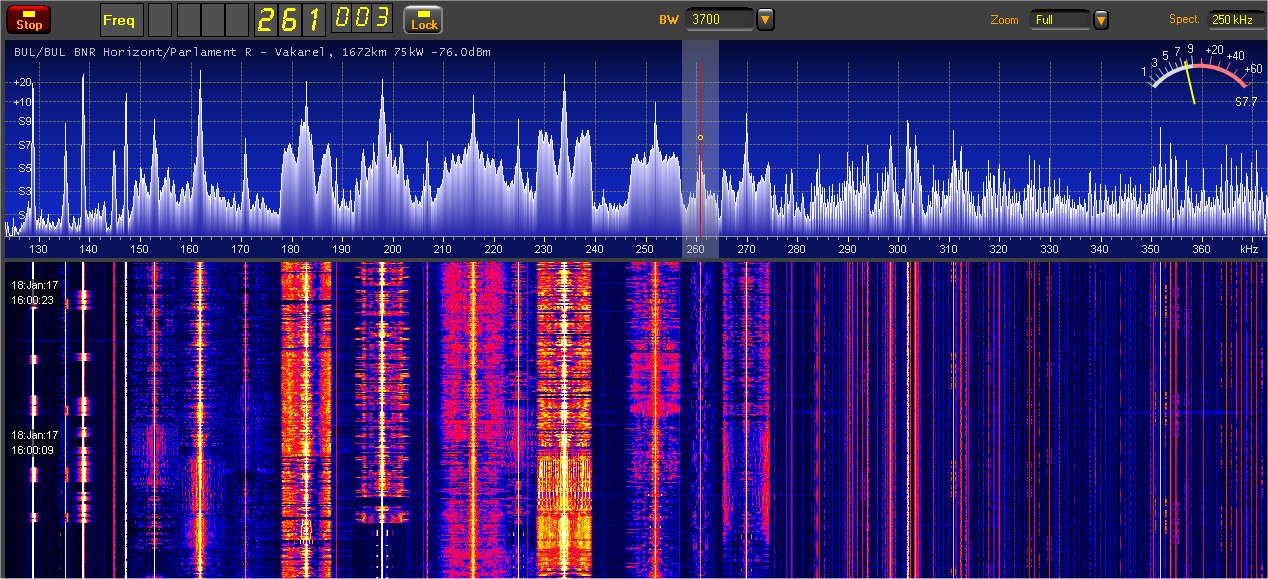This screenshot has width=1268, height=579.
Task: Click the Spect. 250 kHz field
Action: point(1236,19)
